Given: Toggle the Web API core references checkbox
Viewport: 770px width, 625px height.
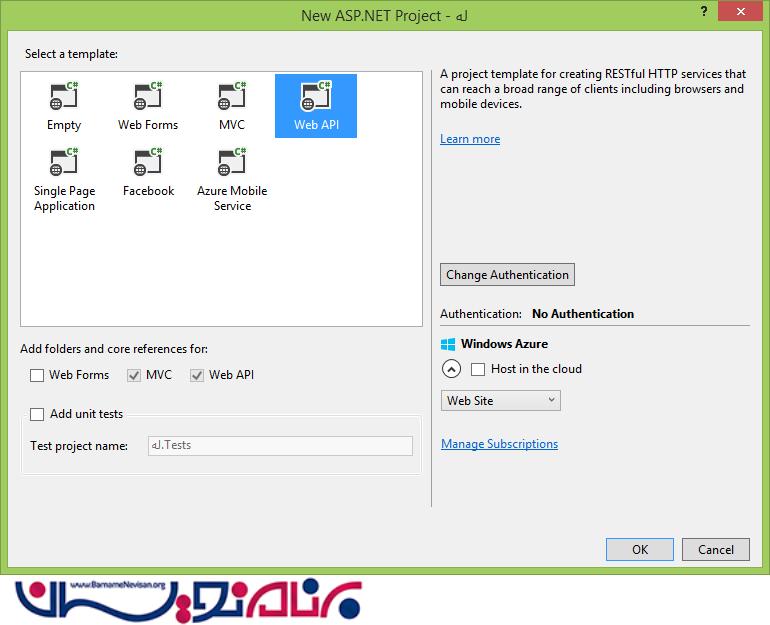Looking at the screenshot, I should point(197,375).
